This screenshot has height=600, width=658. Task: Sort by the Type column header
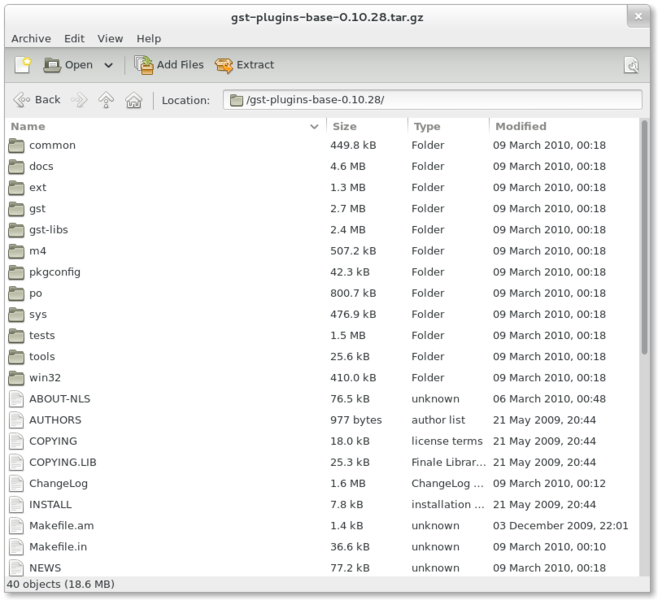[x=448, y=126]
